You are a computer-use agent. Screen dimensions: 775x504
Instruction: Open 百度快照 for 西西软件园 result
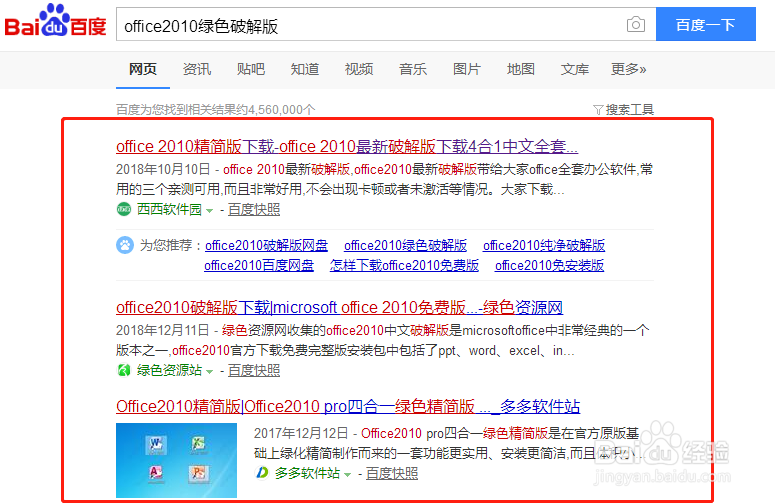[x=254, y=210]
